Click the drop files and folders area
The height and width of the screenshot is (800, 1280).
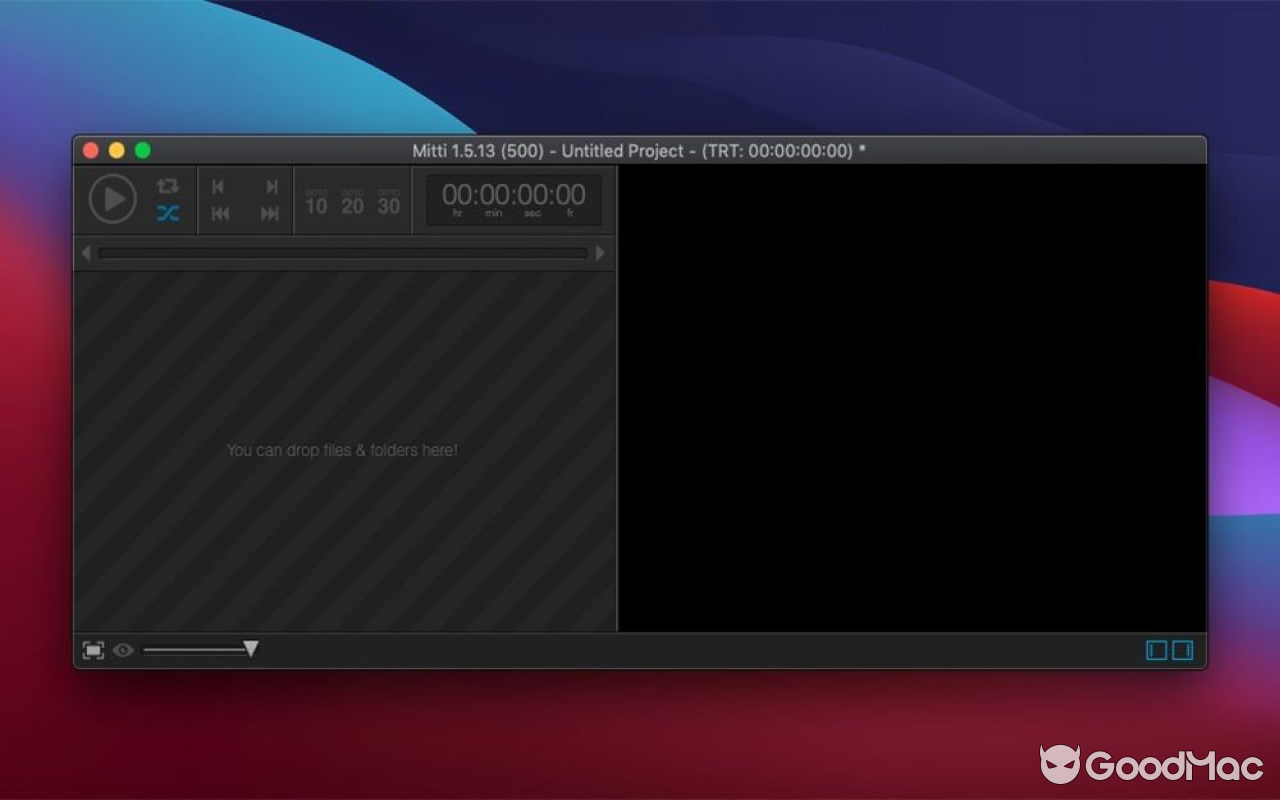coord(342,450)
